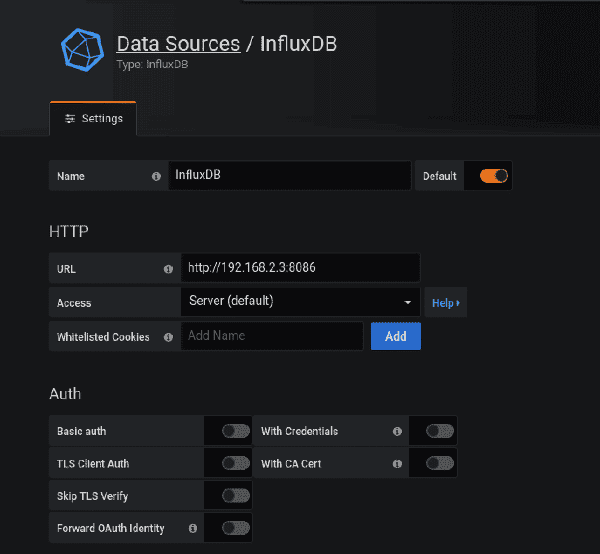Open the Access dropdown set to Server (default)
600x554 pixels.
click(x=300, y=302)
